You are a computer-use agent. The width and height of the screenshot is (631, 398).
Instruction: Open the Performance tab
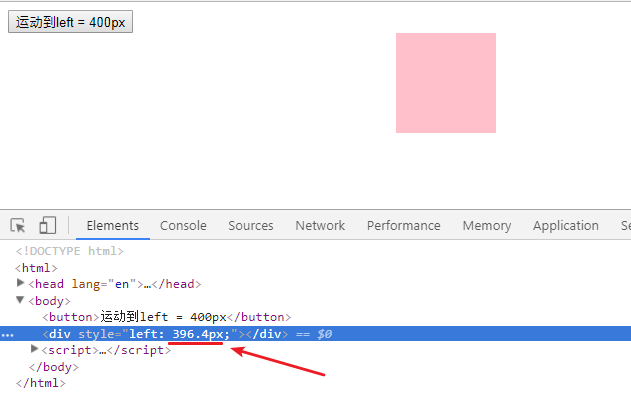click(403, 225)
